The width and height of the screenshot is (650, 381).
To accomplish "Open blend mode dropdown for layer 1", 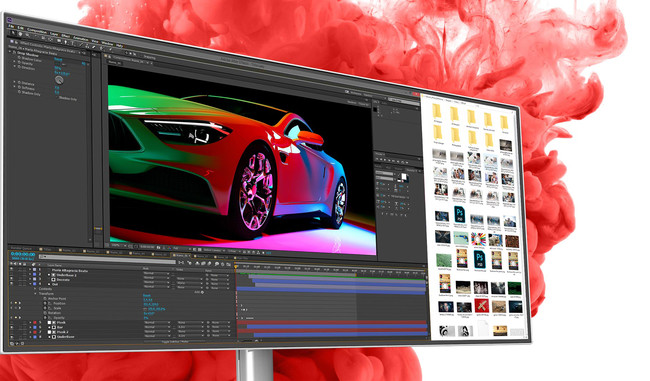I will pos(156,274).
